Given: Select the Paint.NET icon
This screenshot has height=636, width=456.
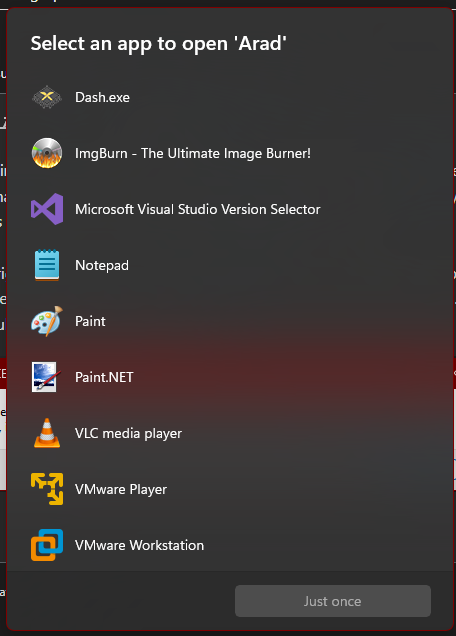Looking at the screenshot, I should pos(45,377).
